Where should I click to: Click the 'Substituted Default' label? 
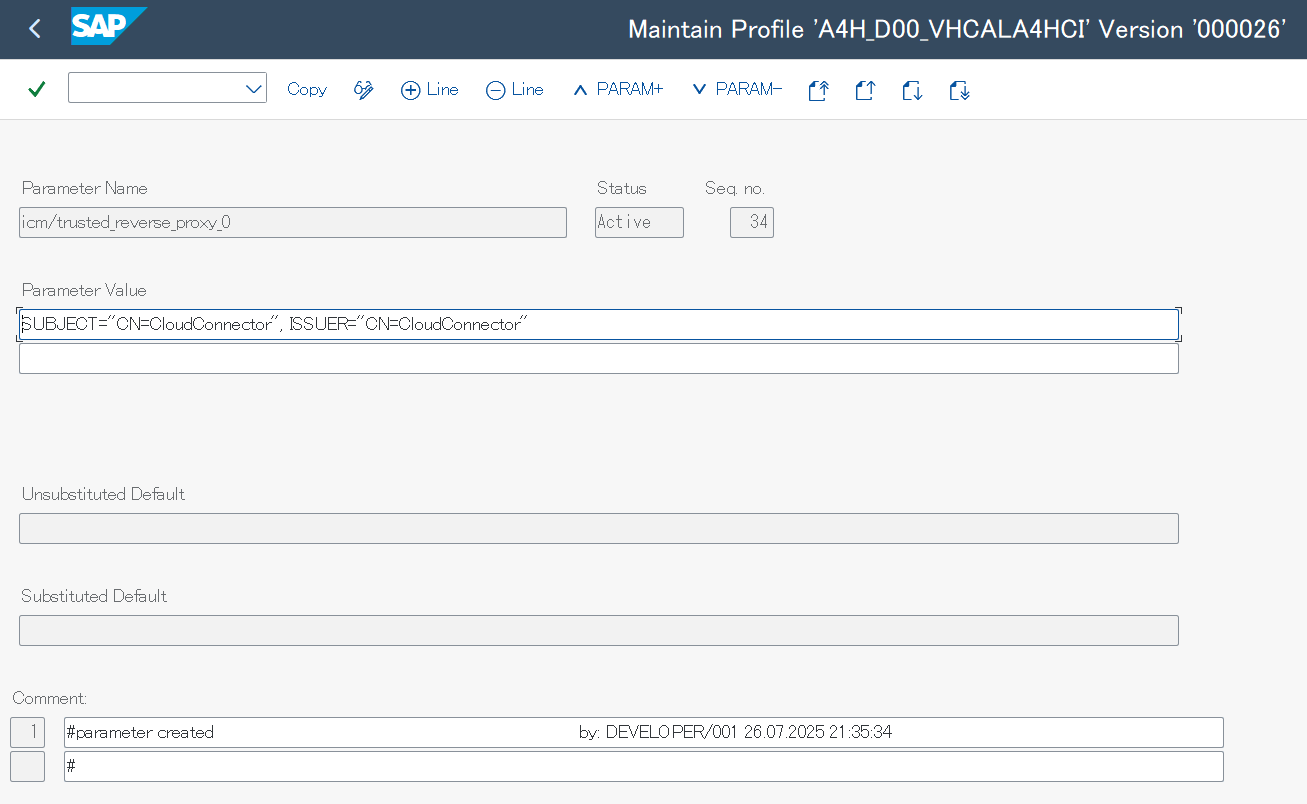click(94, 596)
